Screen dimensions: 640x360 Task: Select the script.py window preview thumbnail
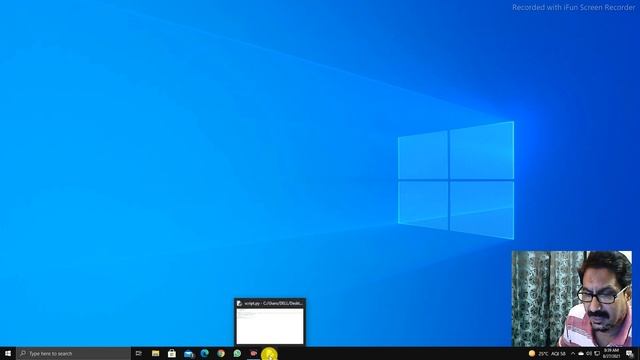pyautogui.click(x=270, y=326)
